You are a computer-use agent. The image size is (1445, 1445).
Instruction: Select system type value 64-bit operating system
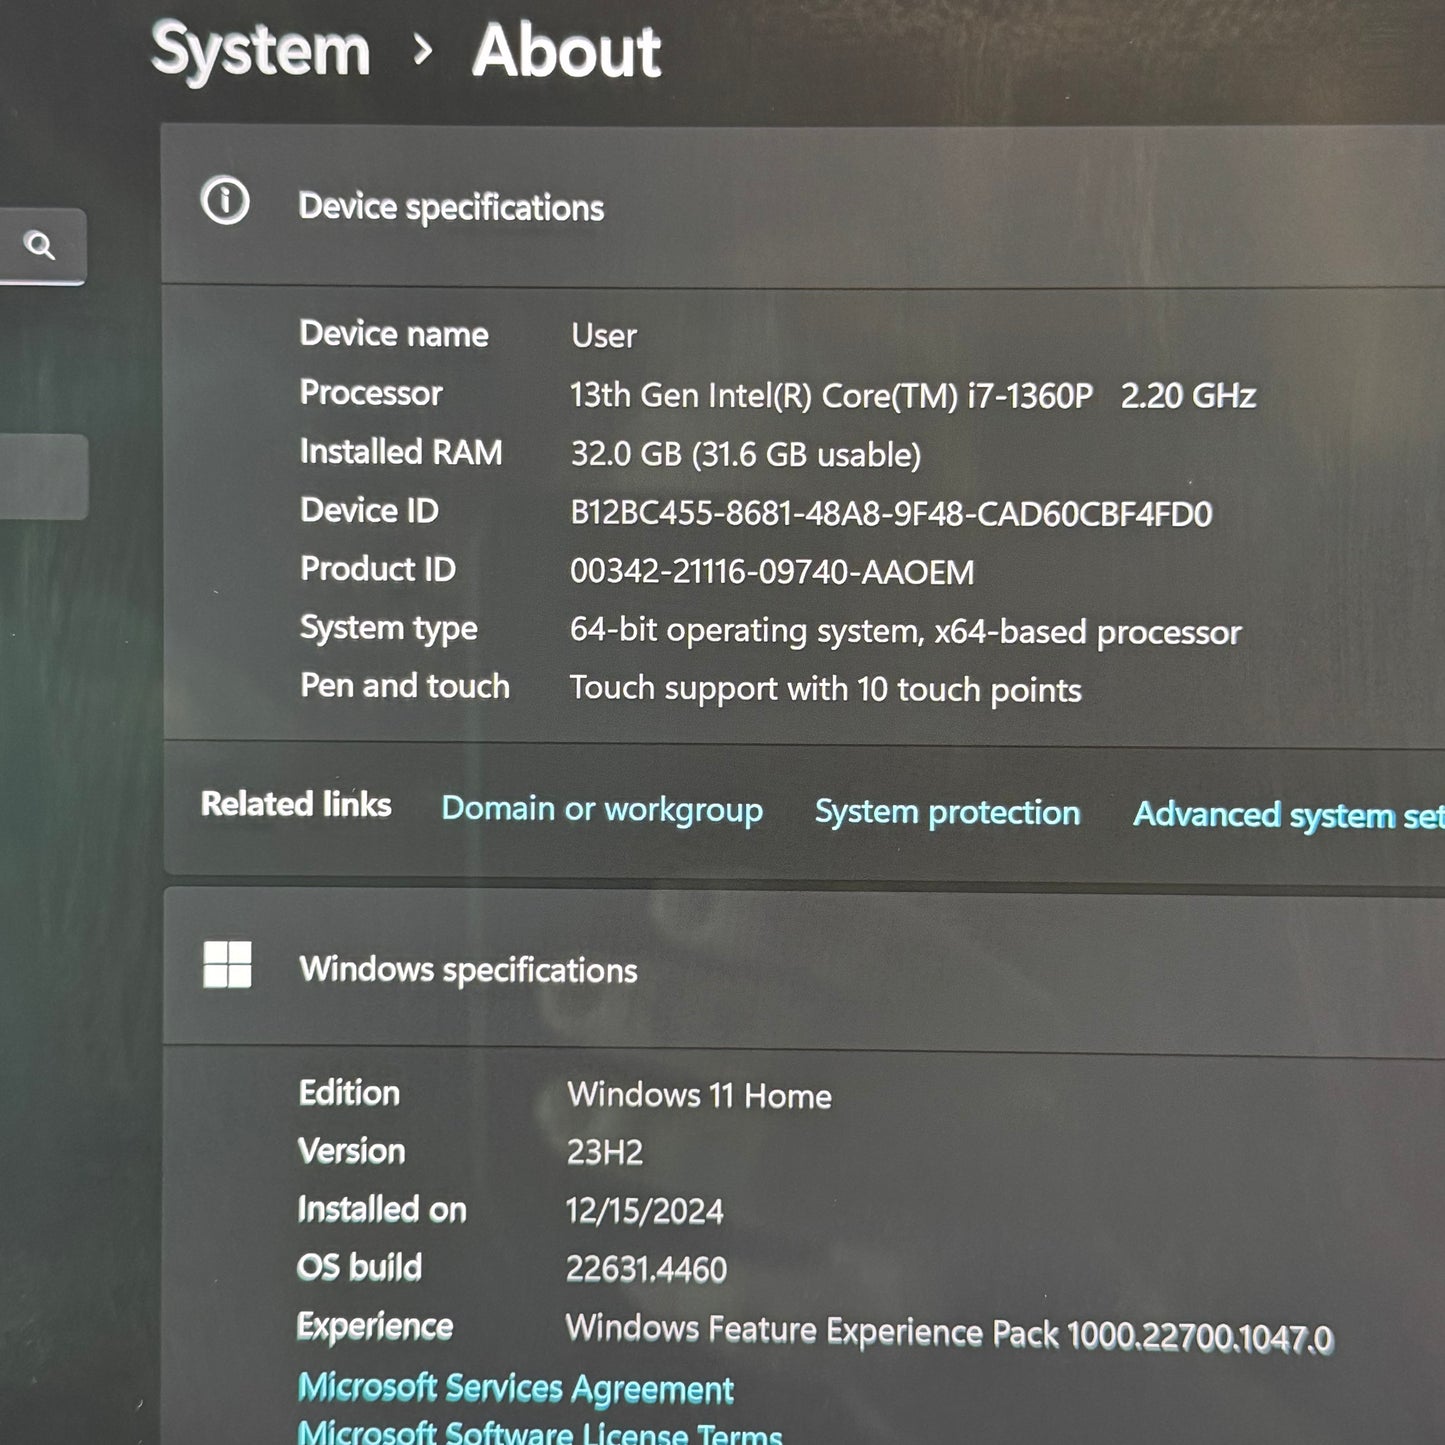click(x=905, y=631)
